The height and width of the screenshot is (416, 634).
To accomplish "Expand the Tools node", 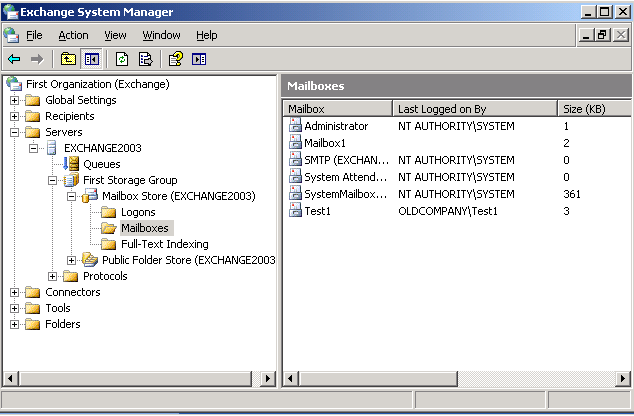I will click(x=14, y=308).
